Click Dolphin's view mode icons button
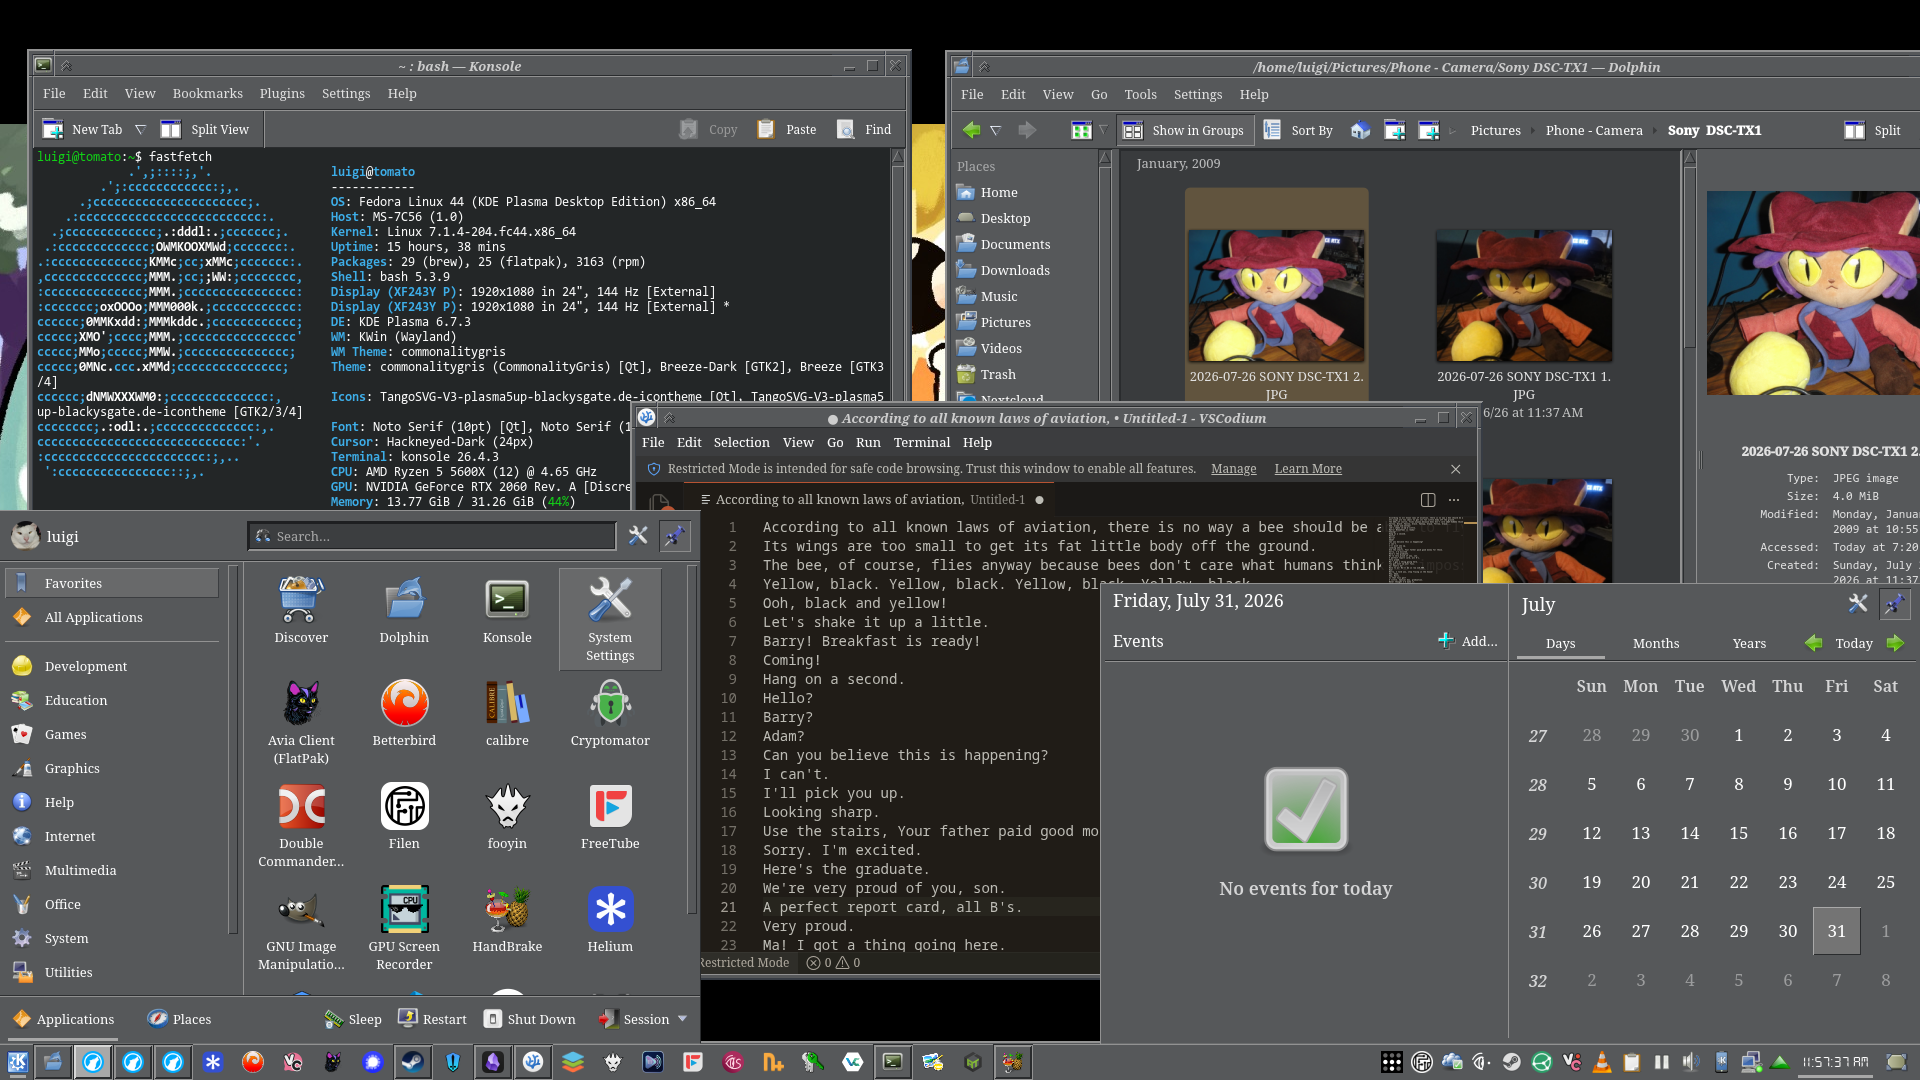 [x=1081, y=130]
